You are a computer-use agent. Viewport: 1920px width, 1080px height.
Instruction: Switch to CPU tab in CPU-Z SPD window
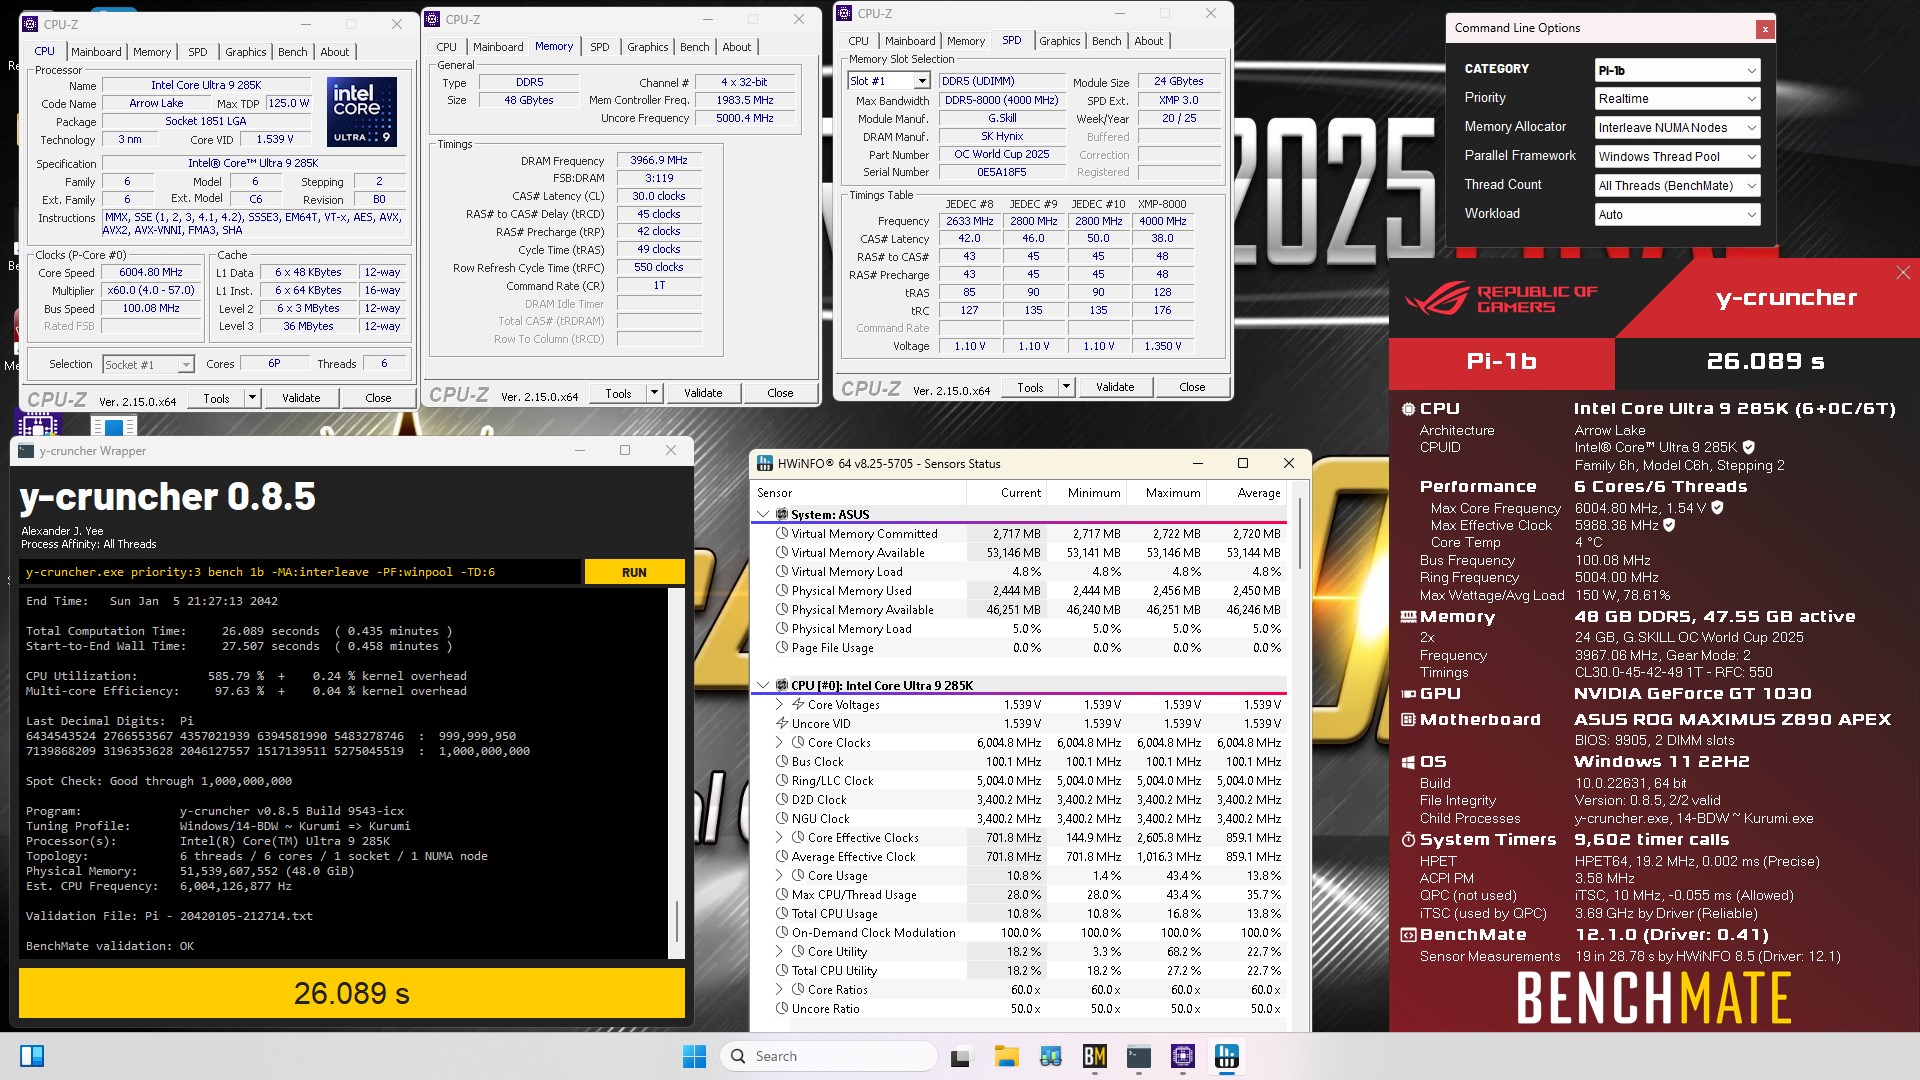[858, 41]
